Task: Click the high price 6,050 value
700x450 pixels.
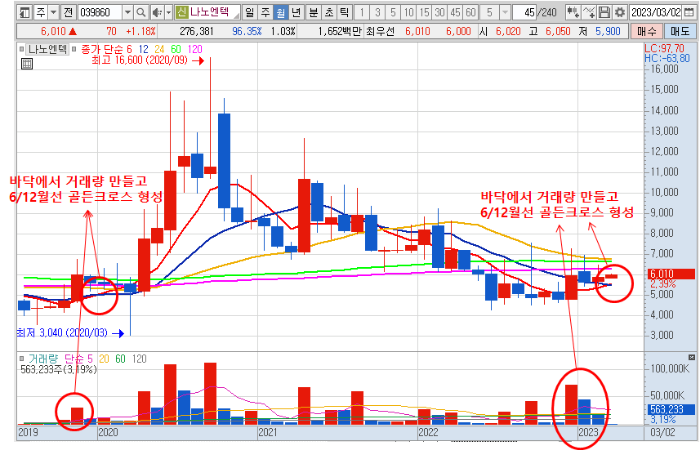Action: pos(558,32)
